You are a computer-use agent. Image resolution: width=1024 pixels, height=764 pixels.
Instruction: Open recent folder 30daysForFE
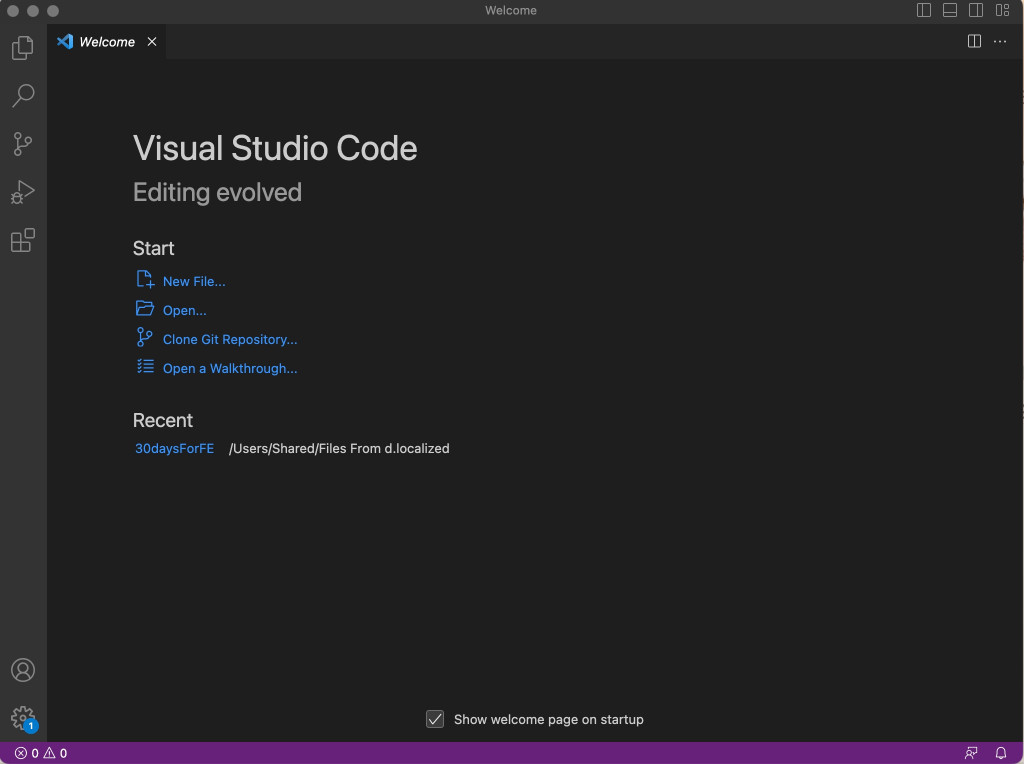click(174, 449)
